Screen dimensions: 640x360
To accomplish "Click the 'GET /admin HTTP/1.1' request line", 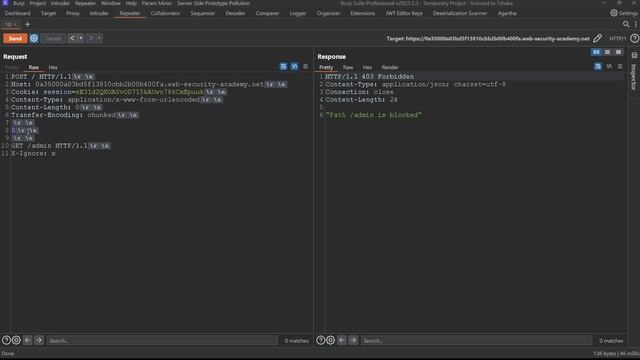I will point(49,146).
